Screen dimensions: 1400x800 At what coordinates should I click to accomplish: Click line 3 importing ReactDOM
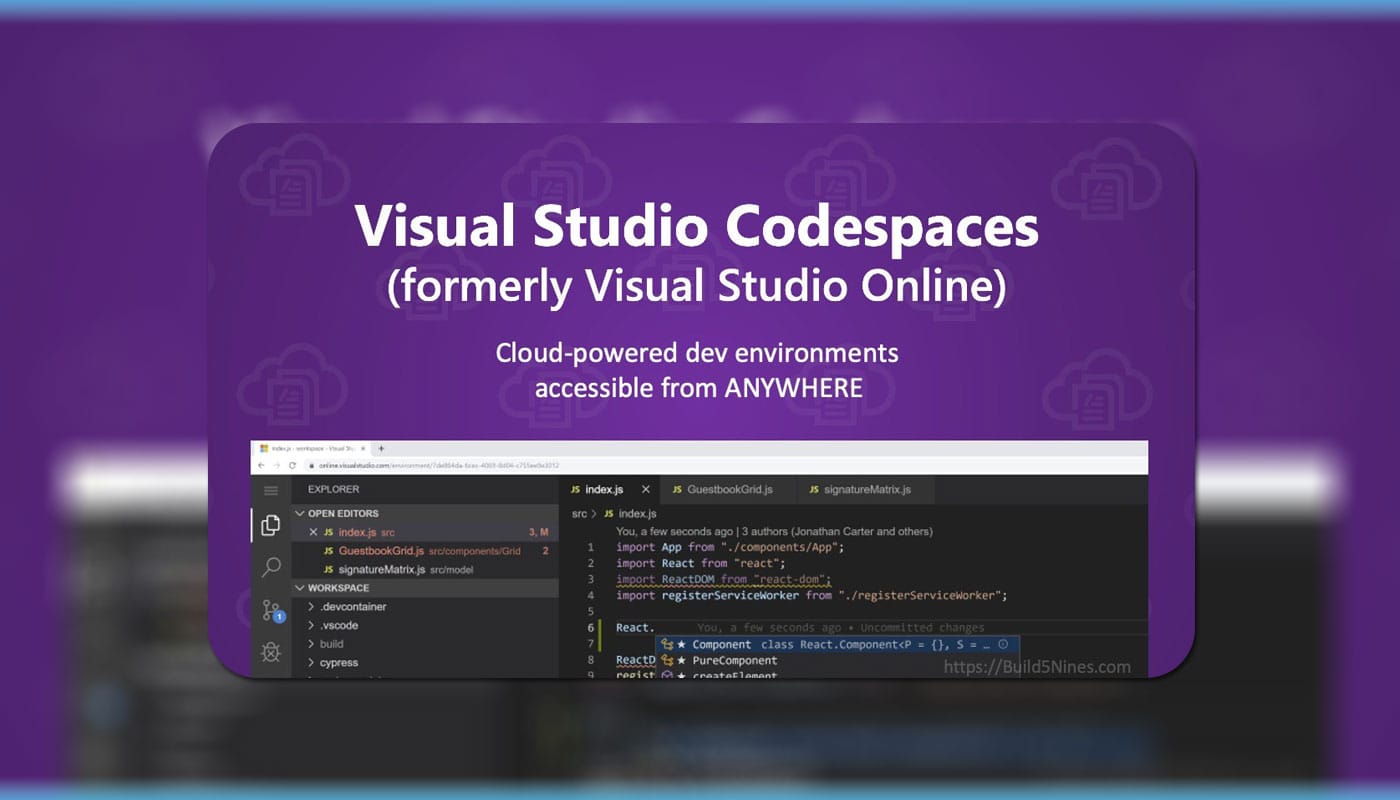click(724, 579)
